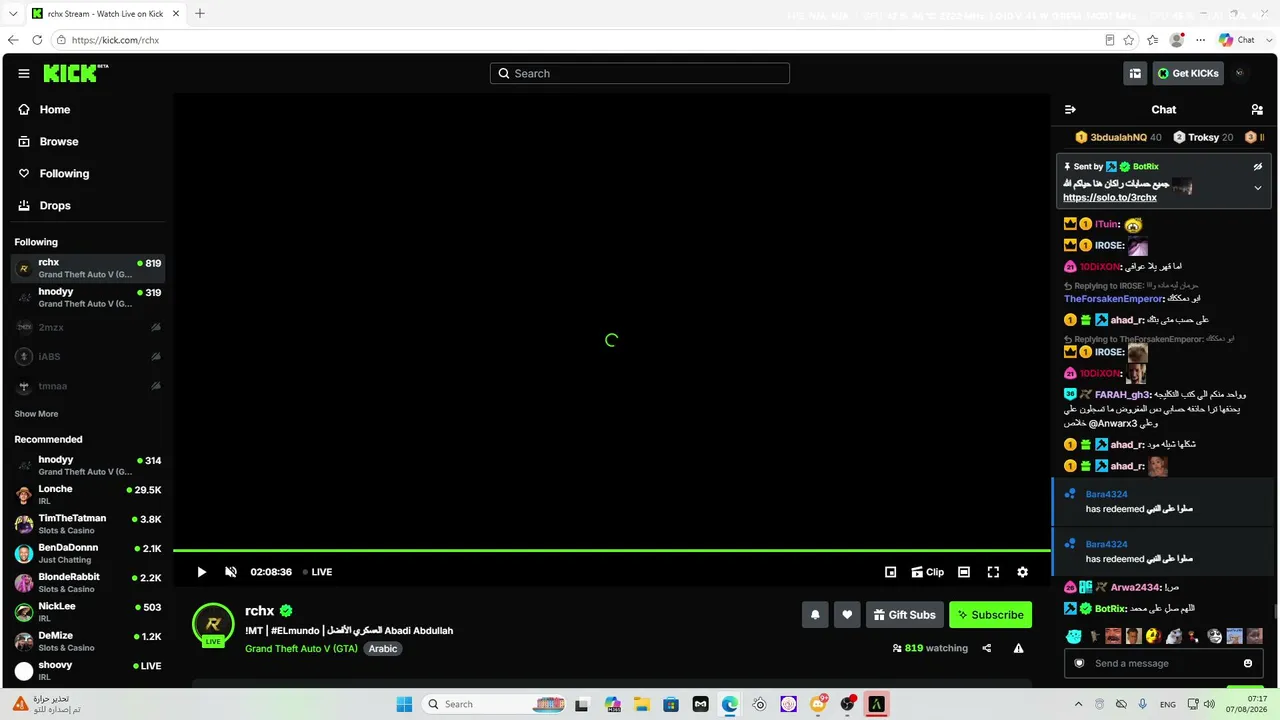Viewport: 1280px width, 720px height.
Task: Show hidden system tray icons
Action: point(1078,704)
